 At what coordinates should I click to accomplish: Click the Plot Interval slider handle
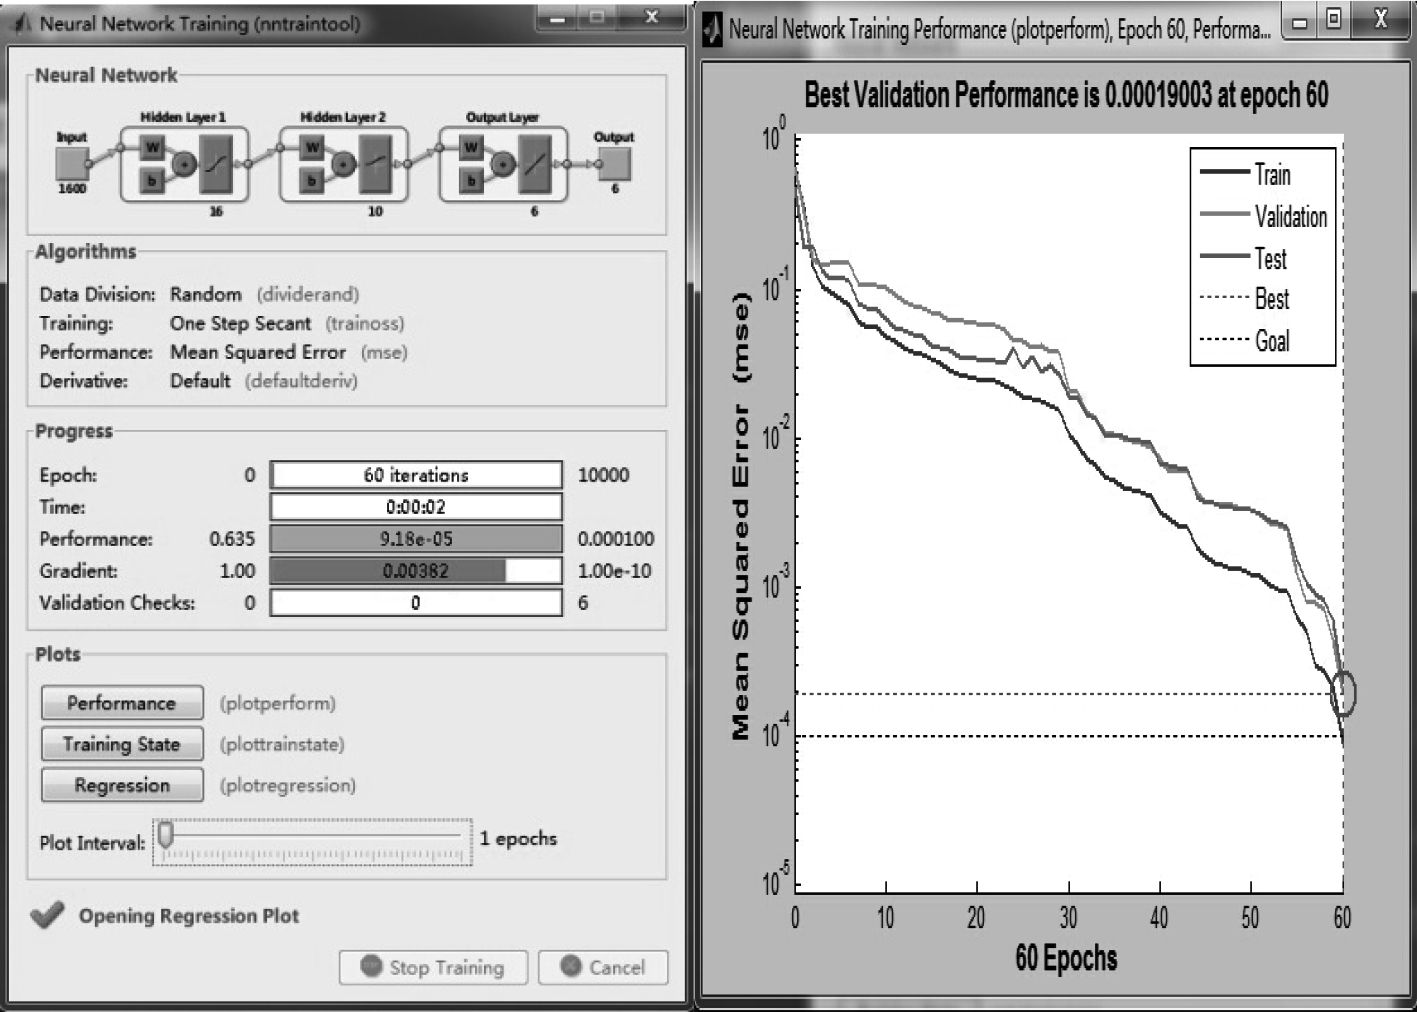point(166,834)
